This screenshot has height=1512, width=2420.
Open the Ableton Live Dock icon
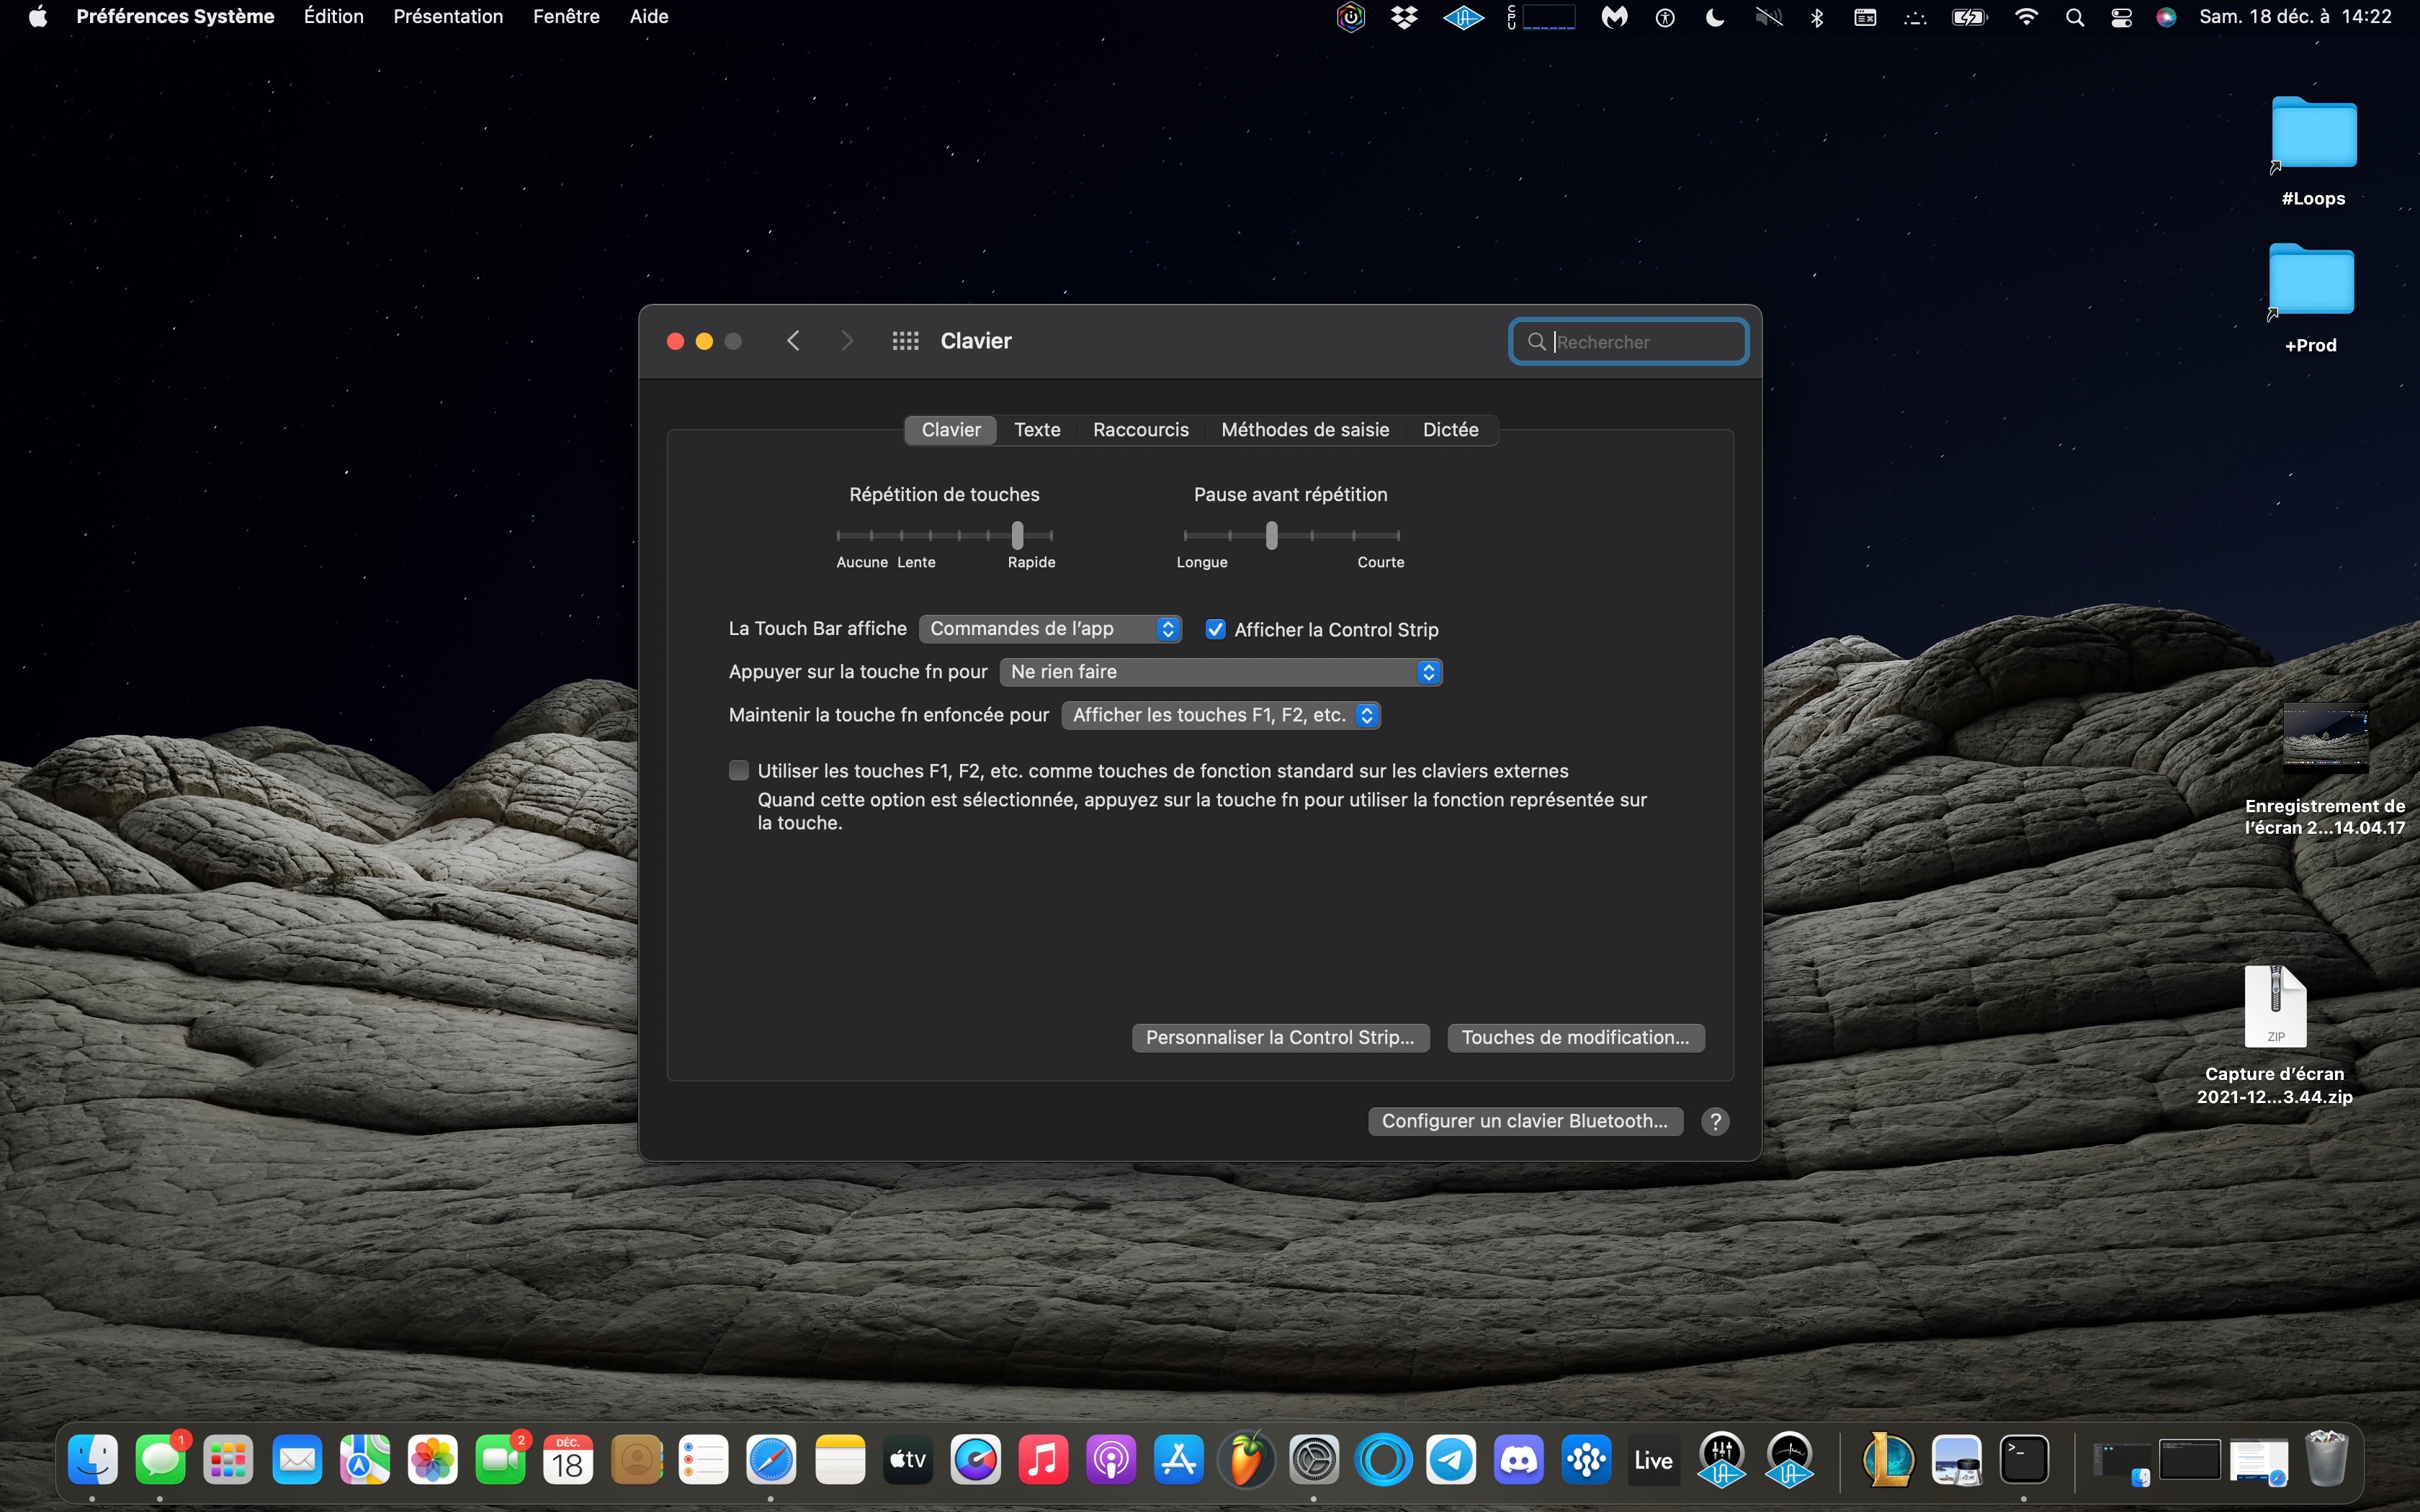[1653, 1461]
